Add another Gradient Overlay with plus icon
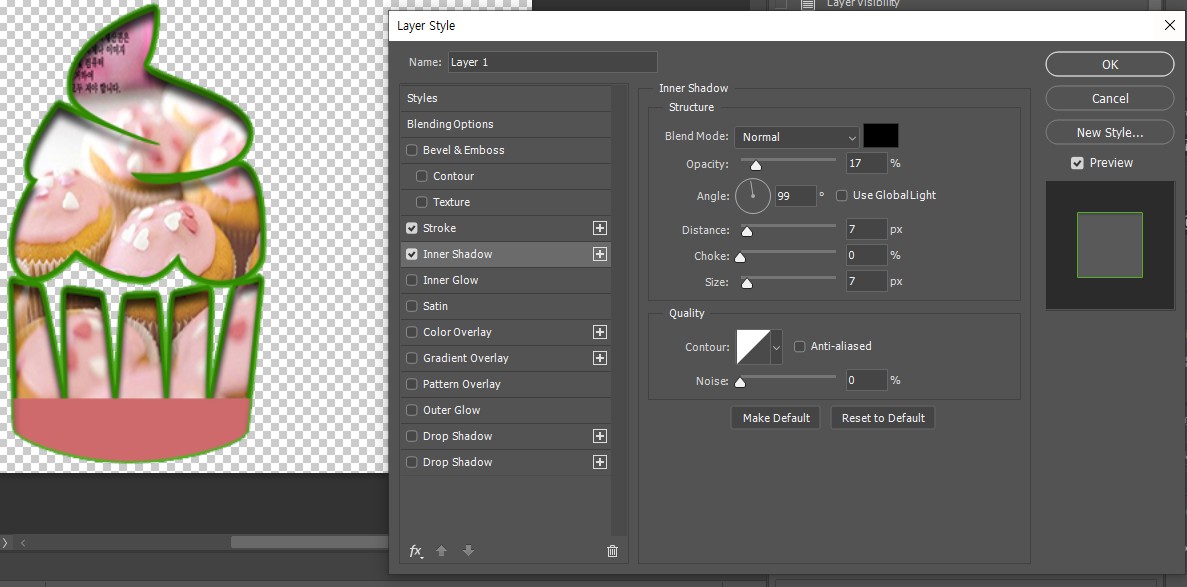Viewport: 1187px width, 587px height. point(600,358)
